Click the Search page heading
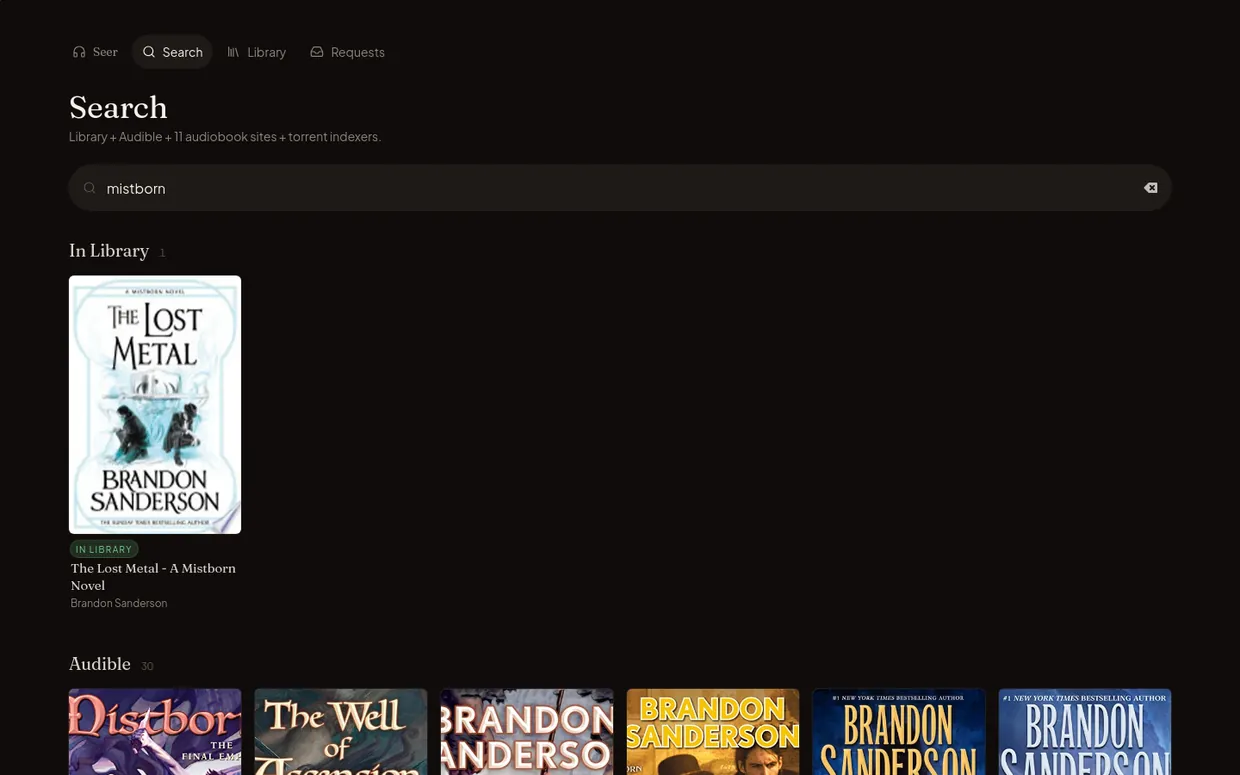Image resolution: width=1240 pixels, height=775 pixels. tap(118, 107)
